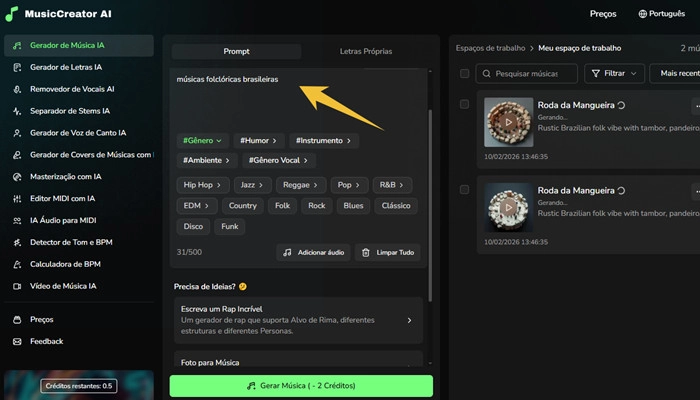This screenshot has width=700, height=400.
Task: Expand the Jazz genre chip
Action: pos(252,185)
